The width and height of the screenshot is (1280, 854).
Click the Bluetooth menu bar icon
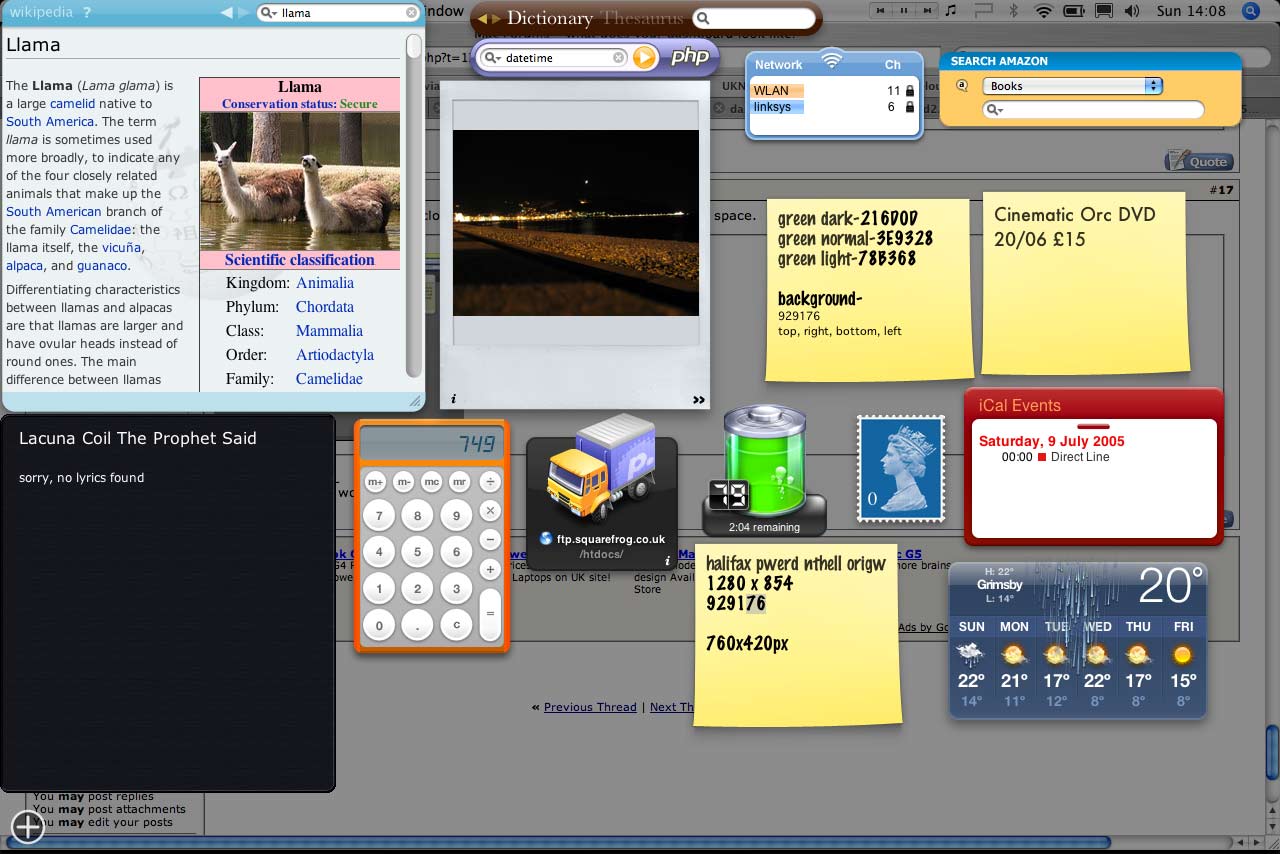coord(1012,11)
